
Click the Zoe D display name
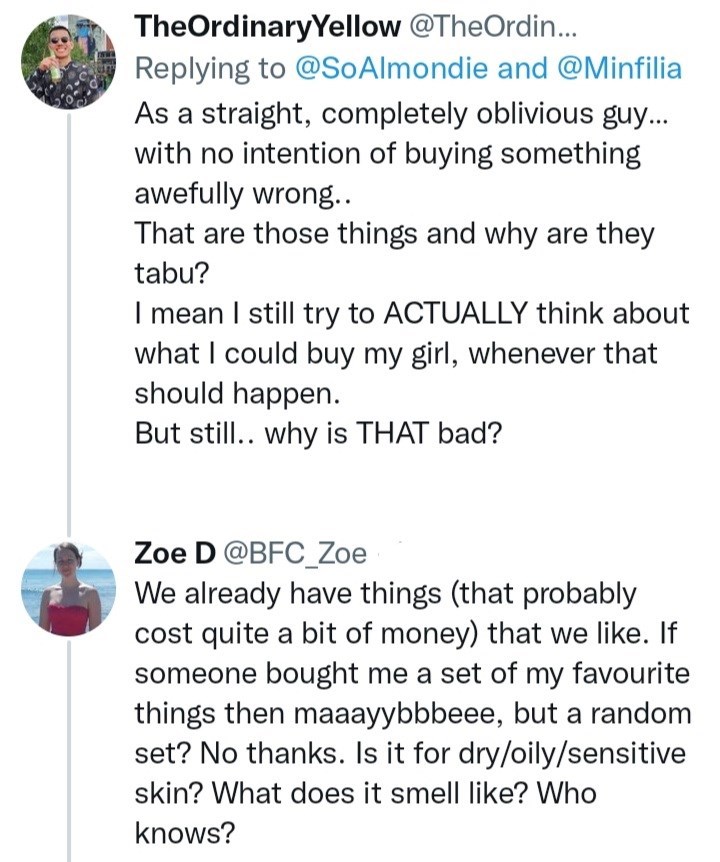click(175, 553)
